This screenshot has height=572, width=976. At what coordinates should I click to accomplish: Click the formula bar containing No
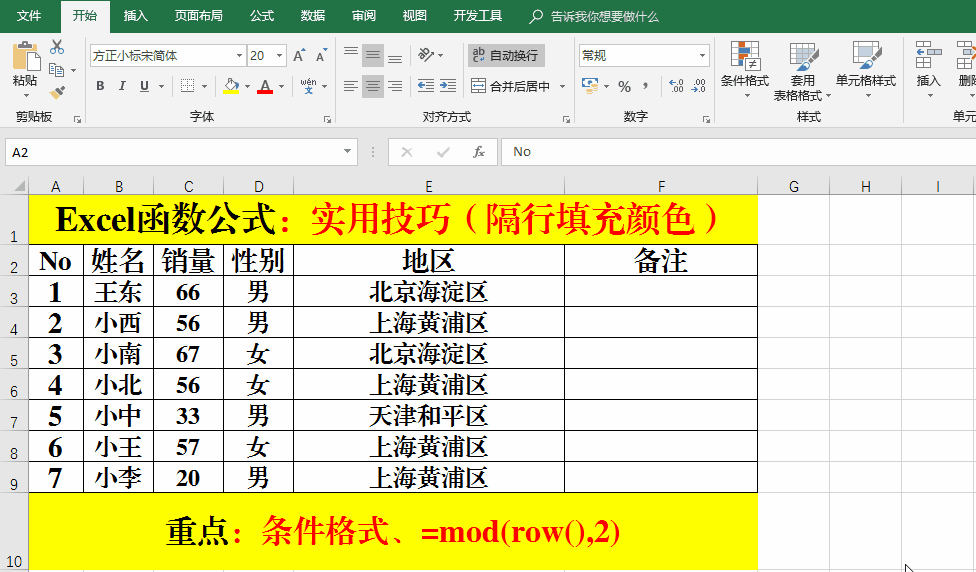[738, 152]
